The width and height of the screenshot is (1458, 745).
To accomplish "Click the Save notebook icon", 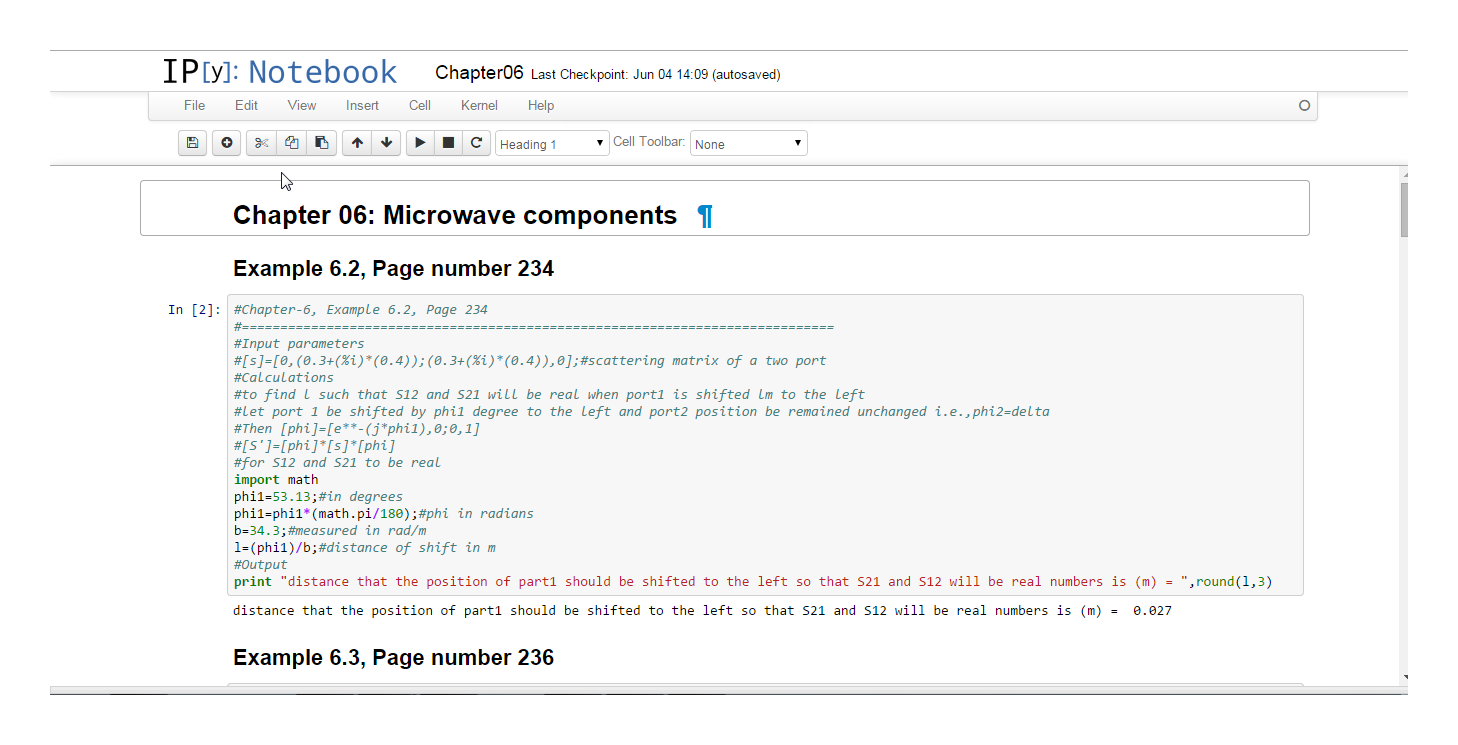I will coord(192,143).
